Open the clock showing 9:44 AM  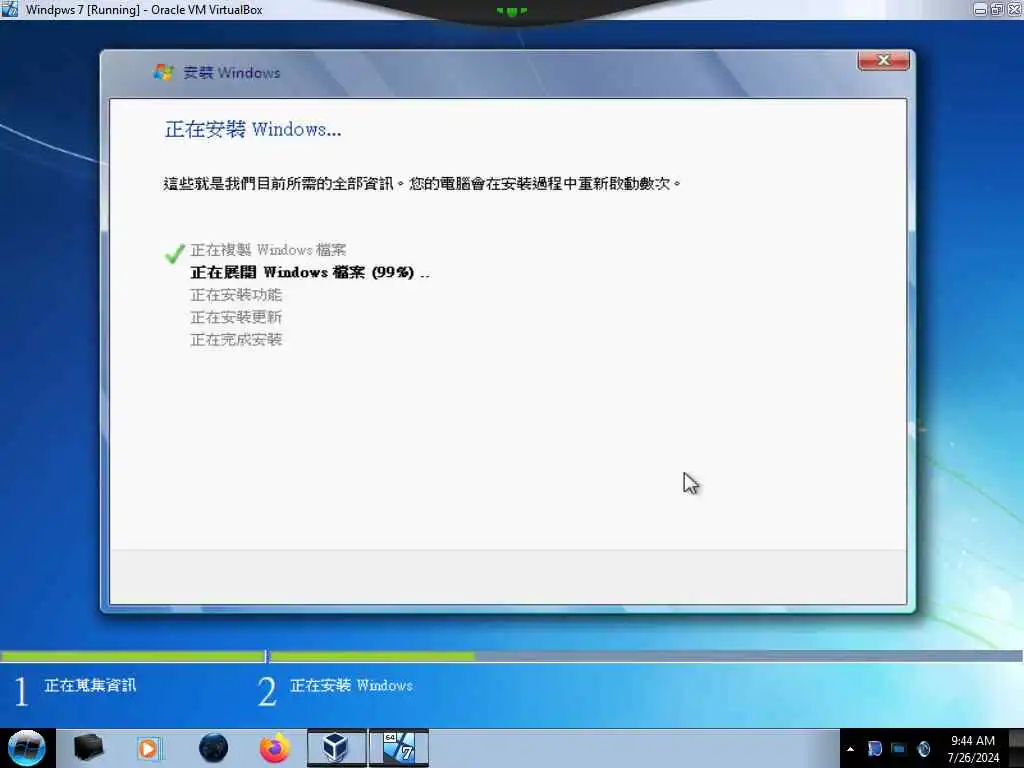[973, 741]
